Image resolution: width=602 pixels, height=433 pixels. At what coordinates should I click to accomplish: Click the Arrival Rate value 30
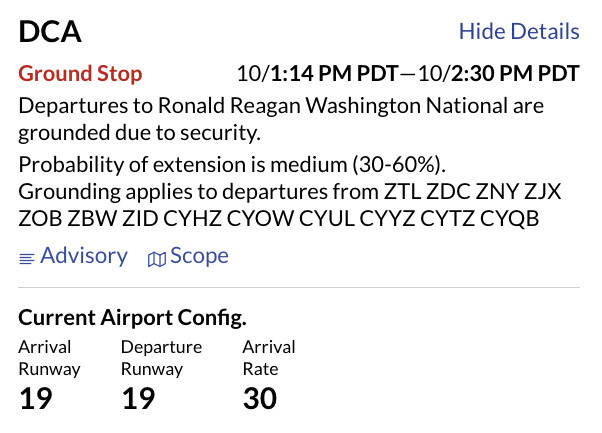click(260, 399)
